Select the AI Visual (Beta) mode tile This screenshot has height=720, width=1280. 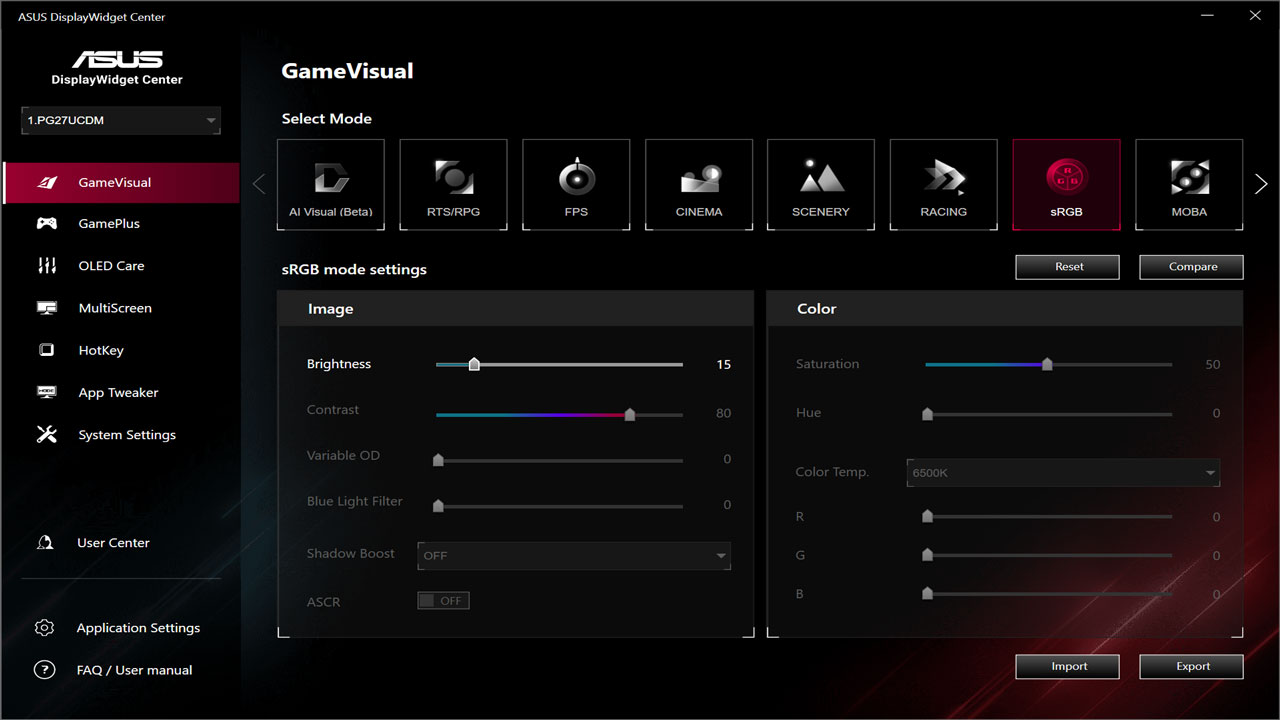coord(331,185)
